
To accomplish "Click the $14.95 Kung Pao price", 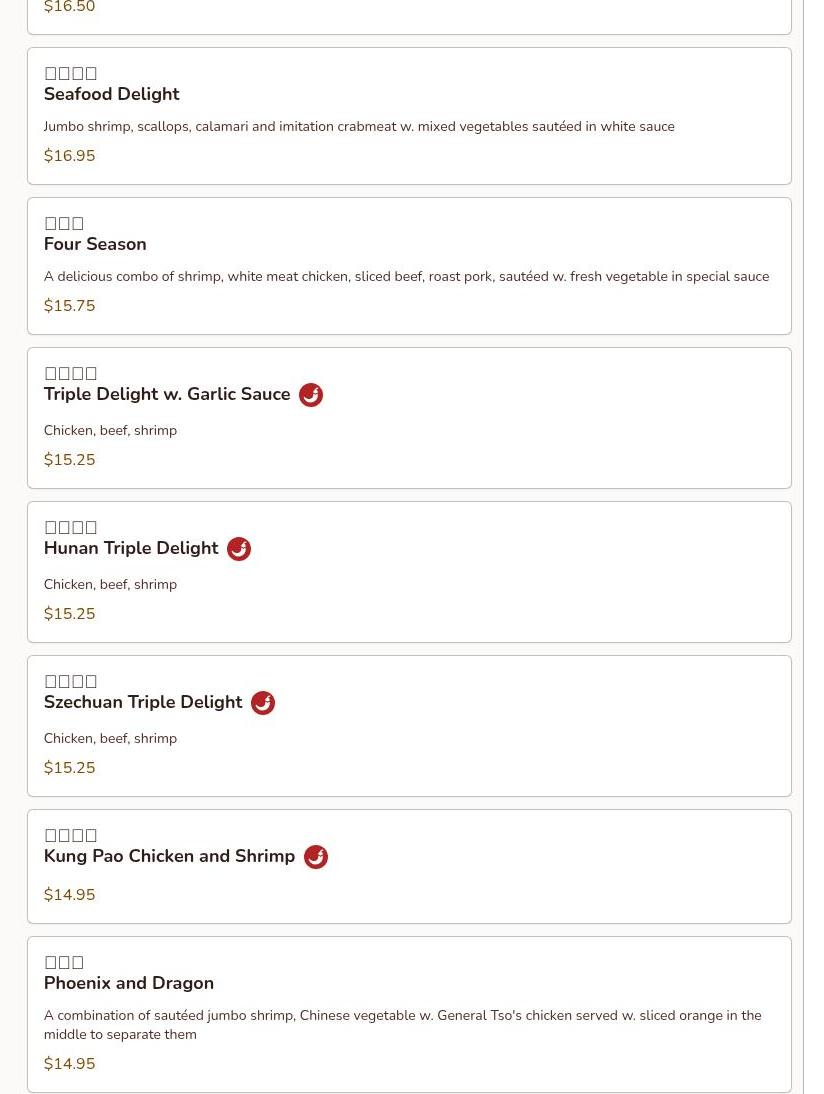I will tap(69, 894).
